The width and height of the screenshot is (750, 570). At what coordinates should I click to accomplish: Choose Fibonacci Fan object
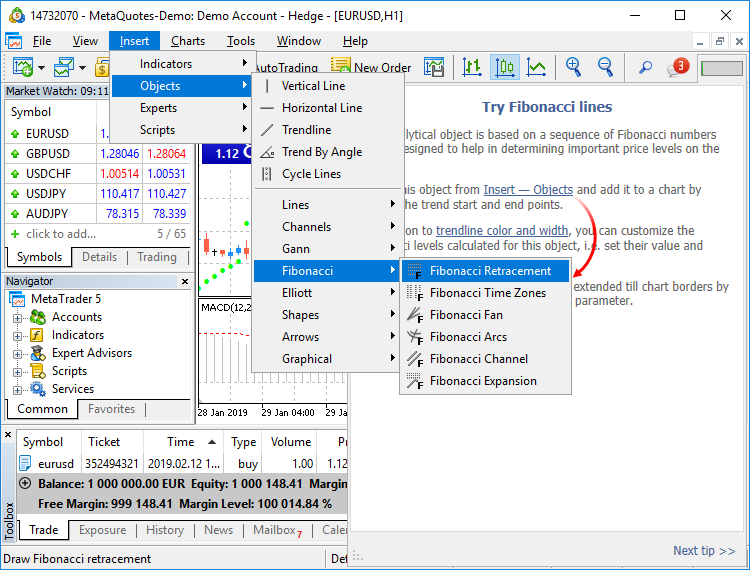coord(466,315)
